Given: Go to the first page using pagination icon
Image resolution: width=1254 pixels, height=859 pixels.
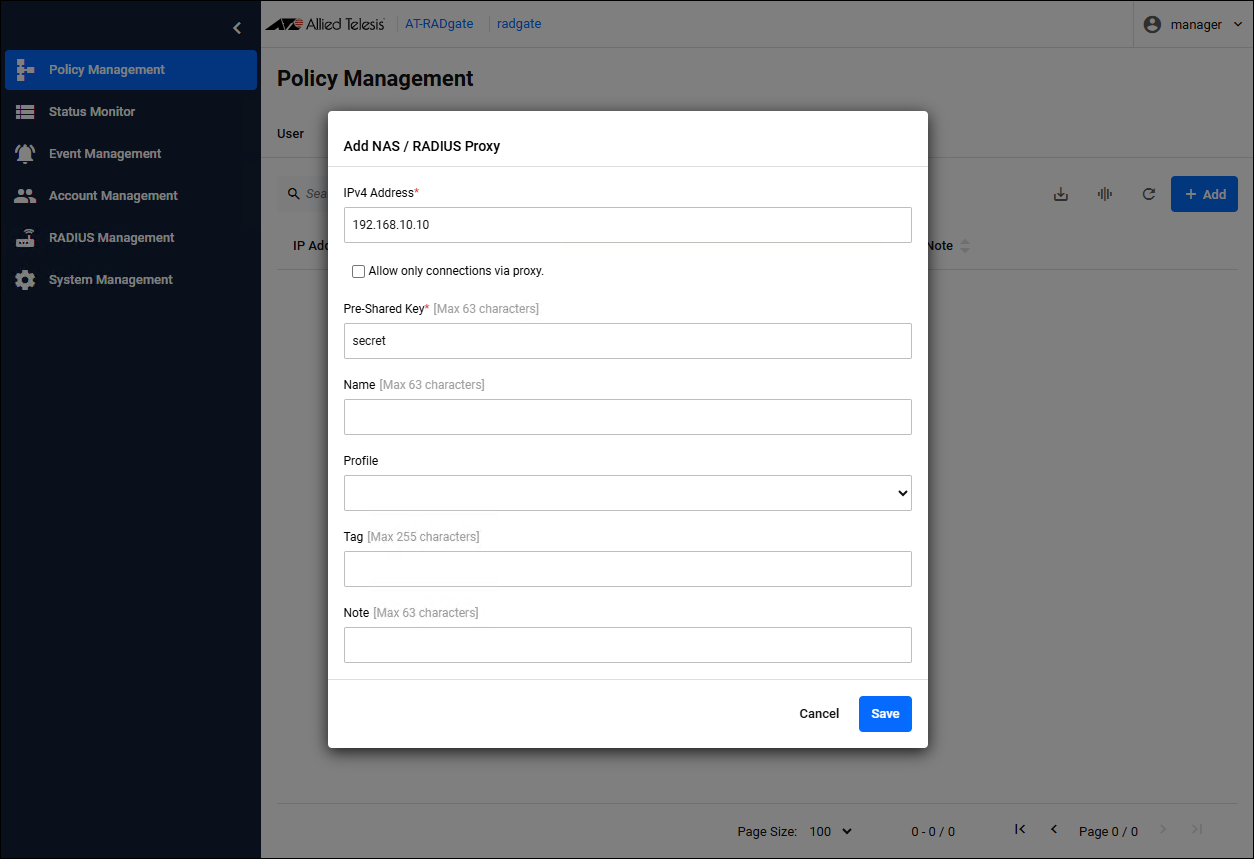Looking at the screenshot, I should (x=1020, y=830).
